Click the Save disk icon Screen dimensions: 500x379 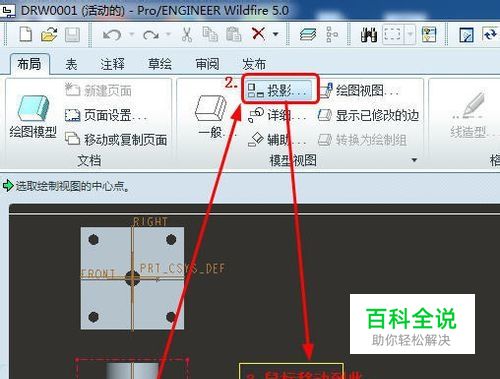point(72,35)
